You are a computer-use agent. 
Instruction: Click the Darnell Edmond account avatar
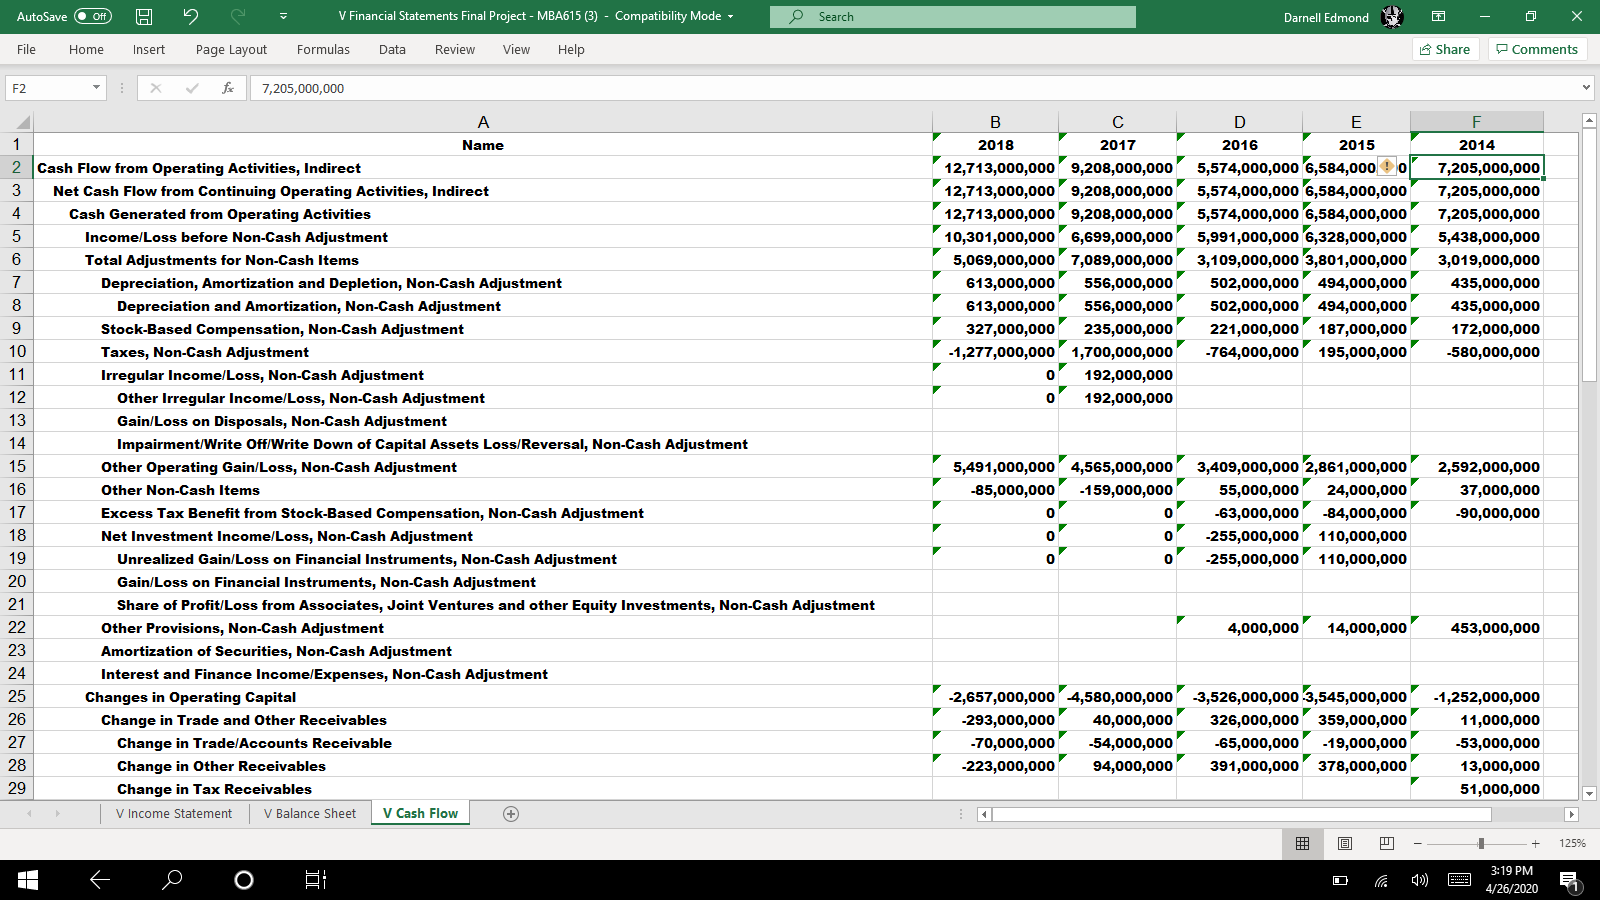pos(1392,16)
